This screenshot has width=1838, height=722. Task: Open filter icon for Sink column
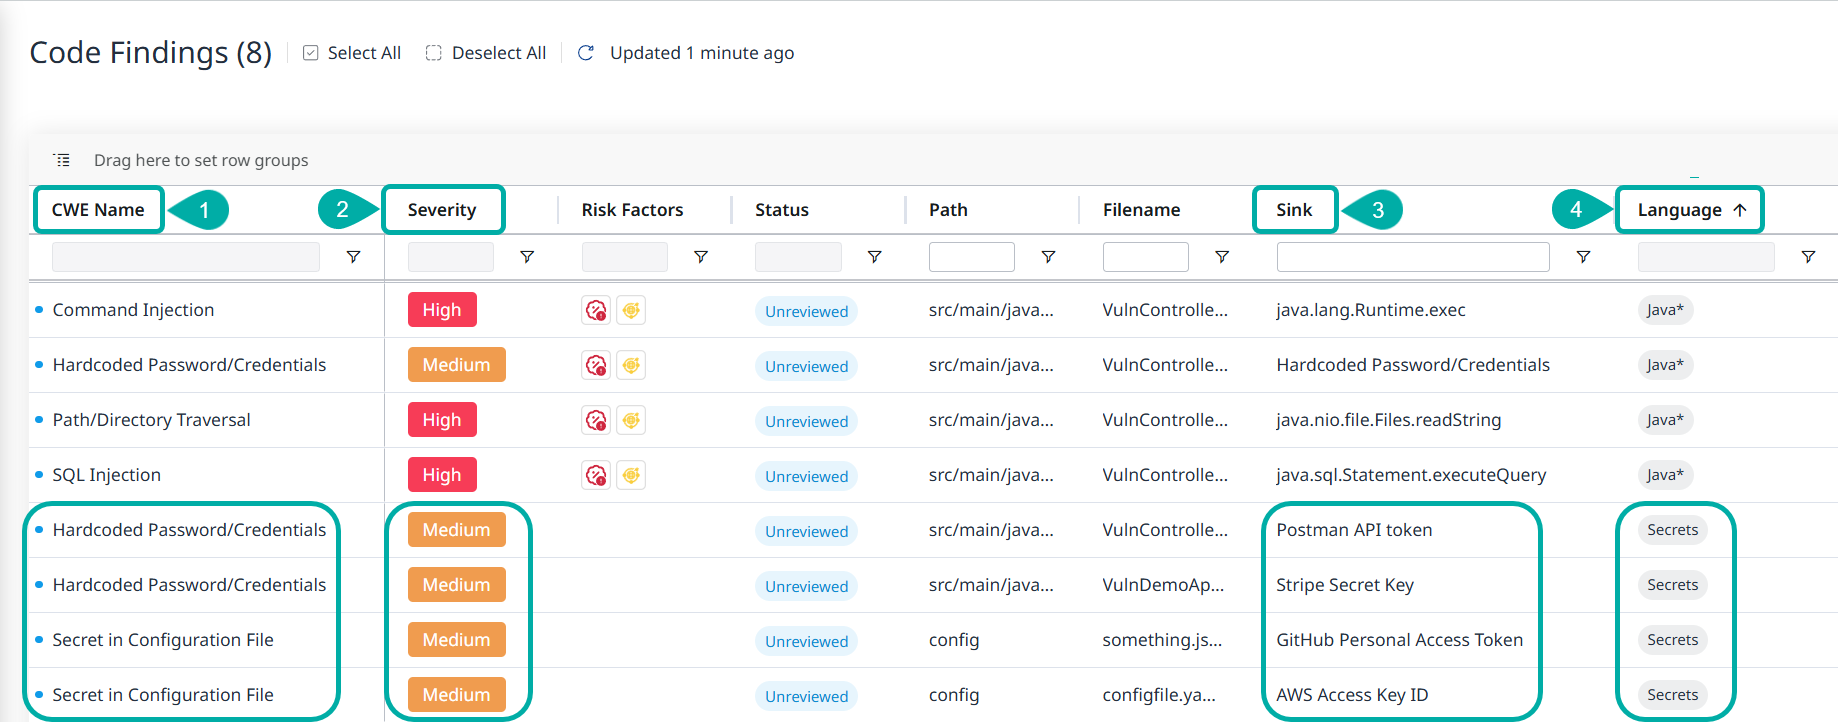pyautogui.click(x=1583, y=257)
